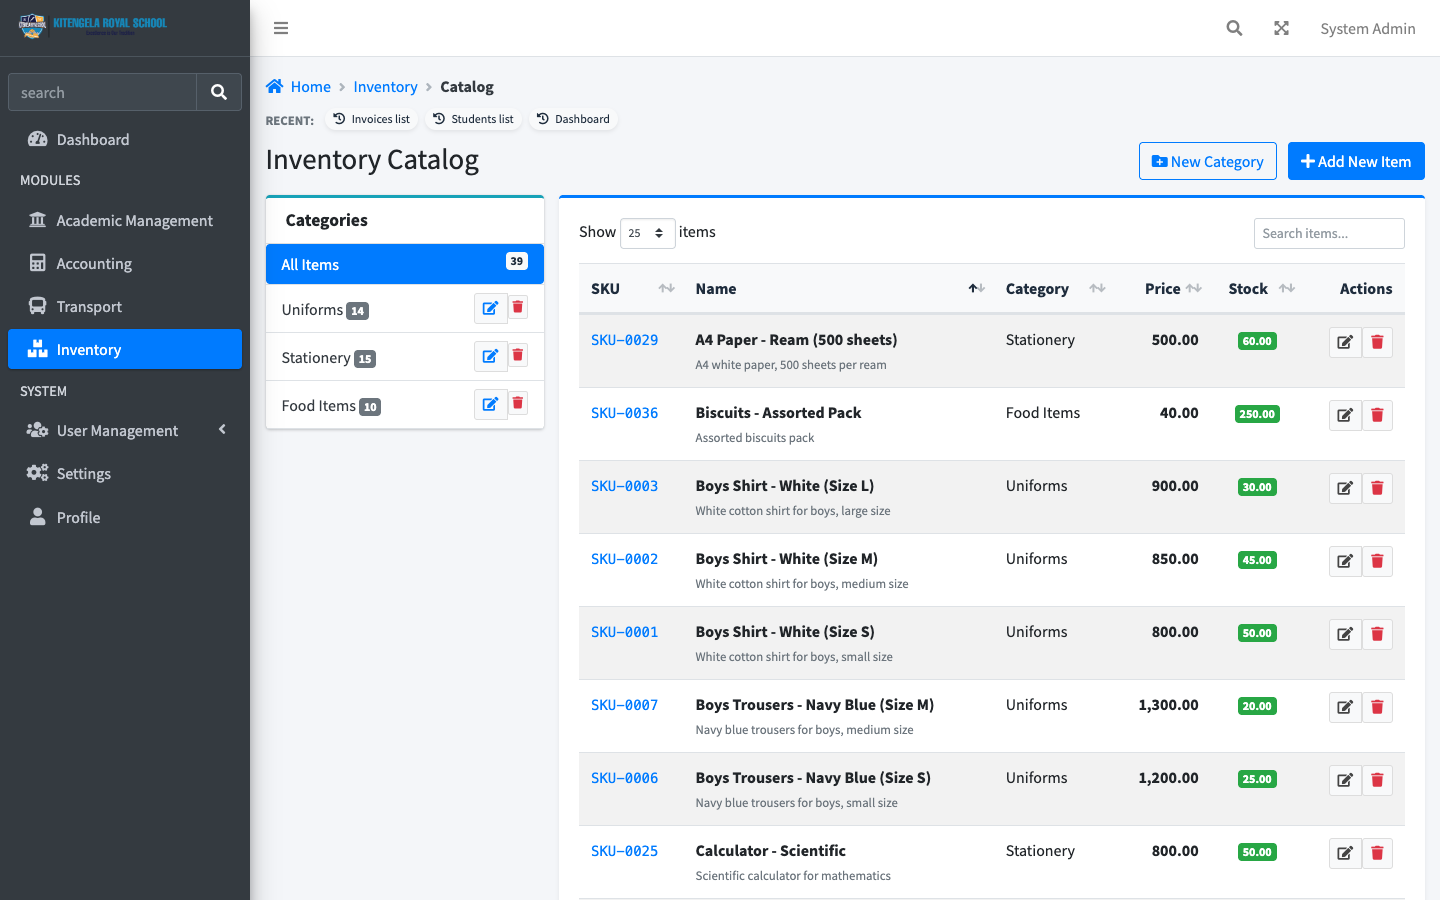The height and width of the screenshot is (900, 1440).
Task: Select the All Items category filter
Action: (x=405, y=264)
